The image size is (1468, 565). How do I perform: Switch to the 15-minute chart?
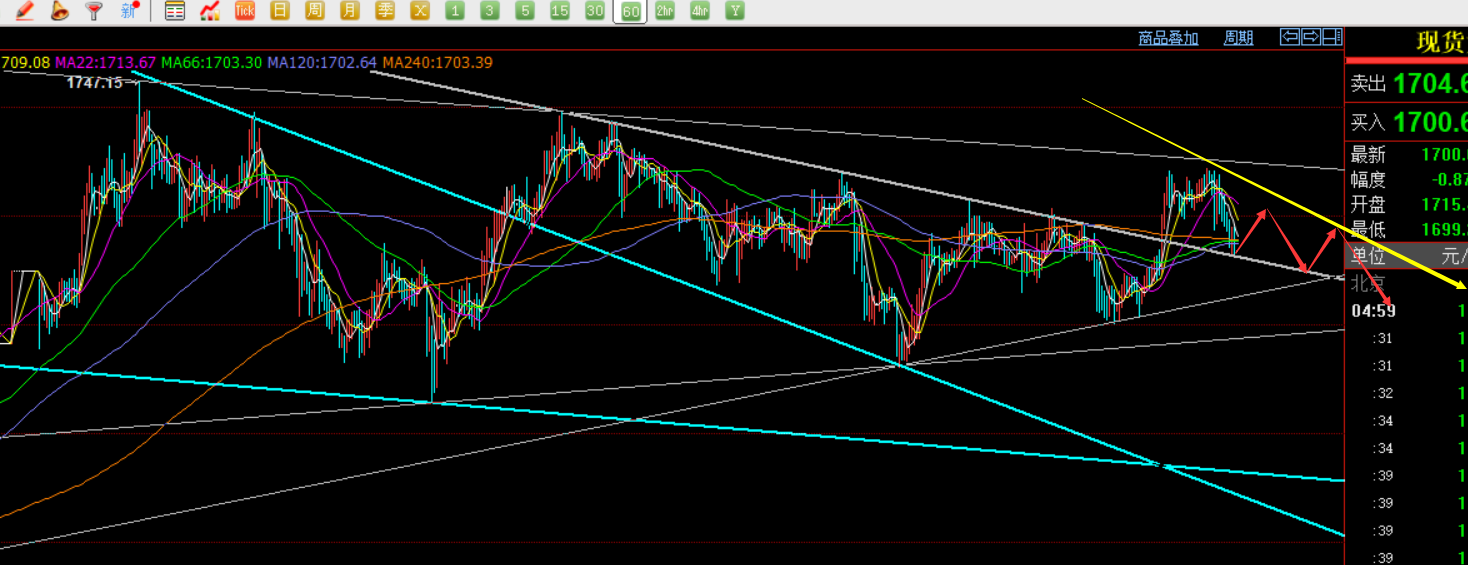tap(560, 11)
